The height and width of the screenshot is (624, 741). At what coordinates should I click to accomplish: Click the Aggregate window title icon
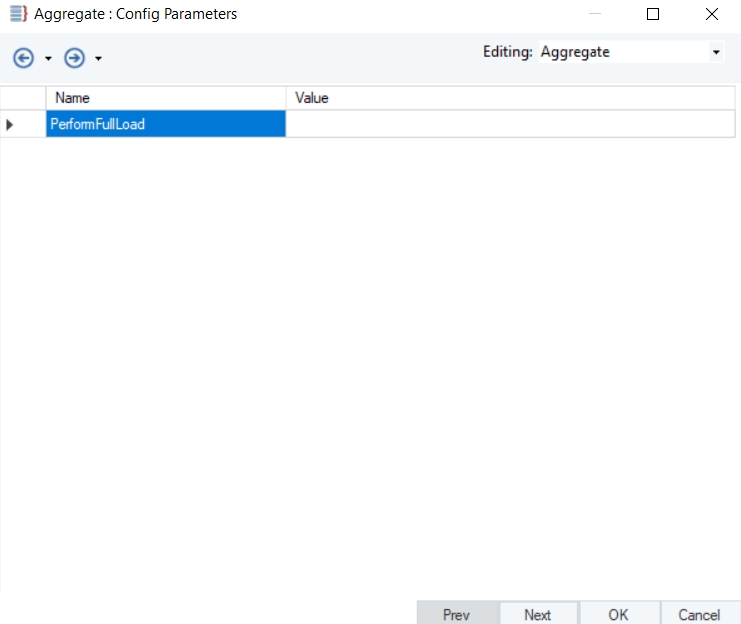(18, 14)
